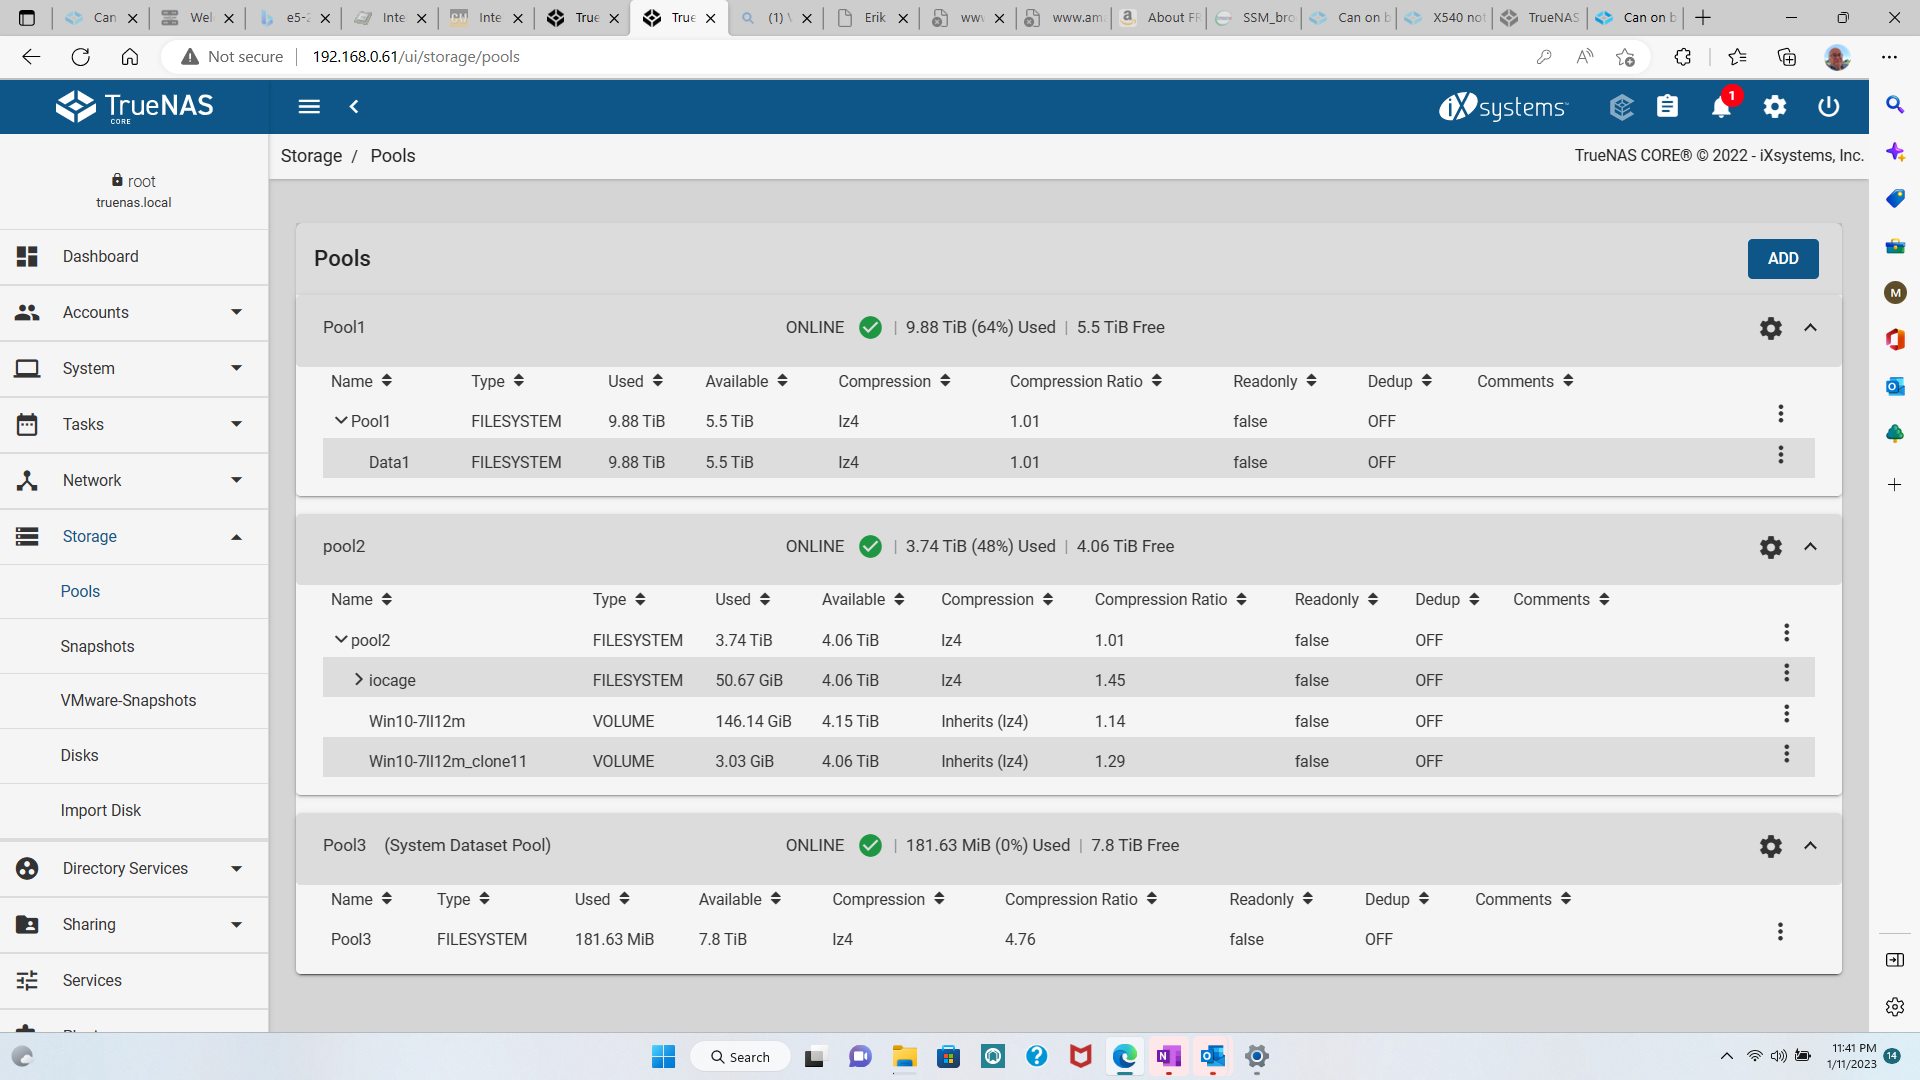Click the ADD pool button

click(x=1783, y=259)
